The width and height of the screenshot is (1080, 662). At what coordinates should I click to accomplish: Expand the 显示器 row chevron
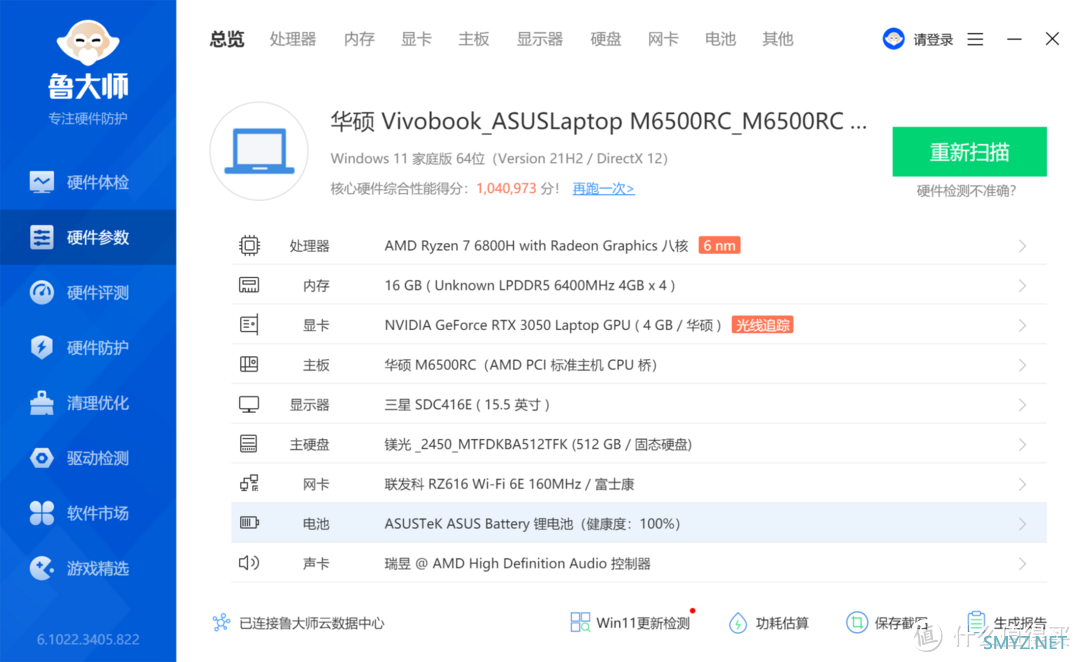(x=1022, y=405)
